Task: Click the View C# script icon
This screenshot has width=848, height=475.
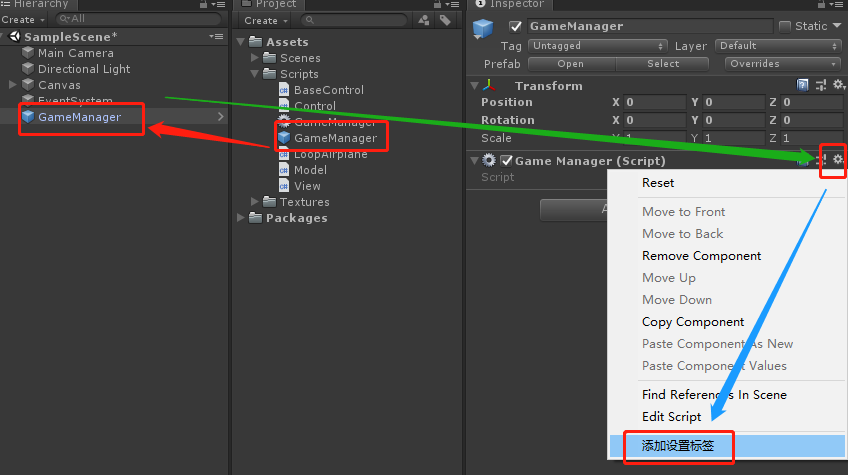Action: 284,186
